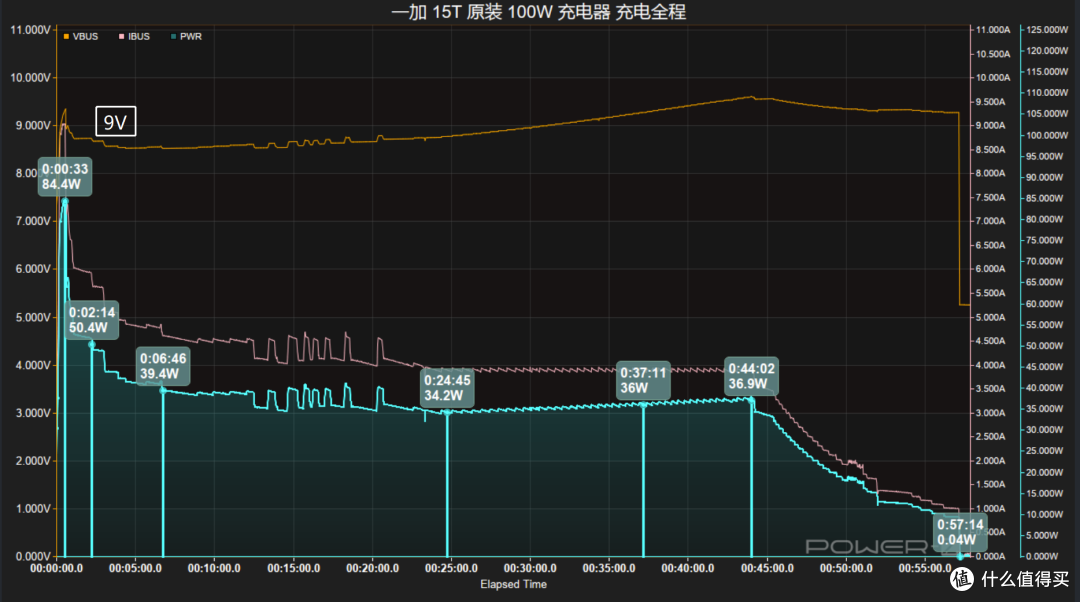1080x602 pixels.
Task: Select the 0:37:11 36W marker label
Action: (x=643, y=380)
